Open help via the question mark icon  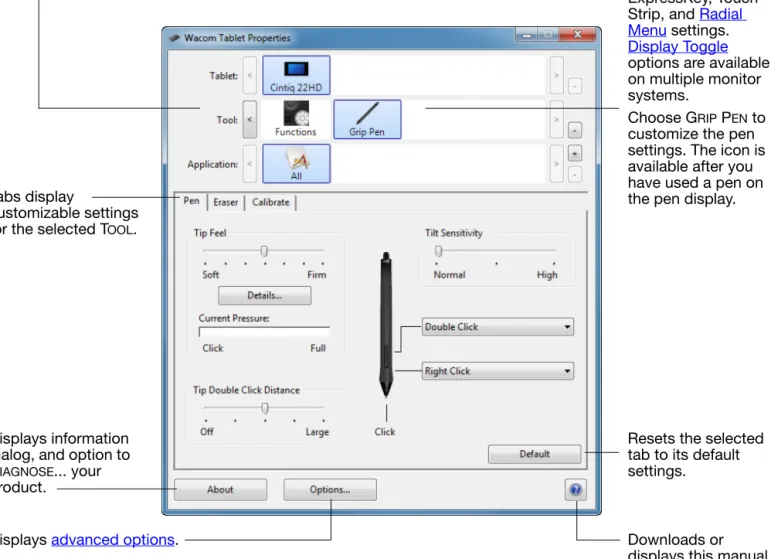point(575,490)
